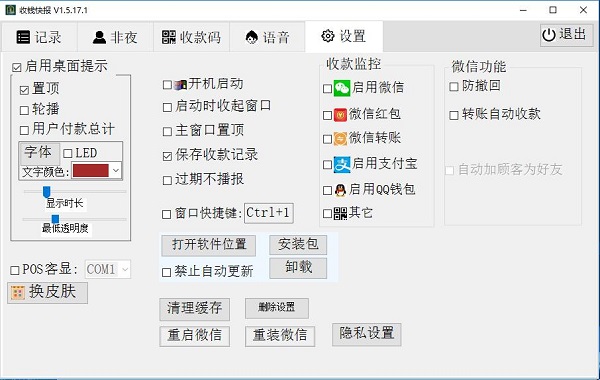Image resolution: width=600 pixels, height=380 pixels.
Task: Tick the 启用QQ钱包 checkbox
Action: [x=327, y=191]
